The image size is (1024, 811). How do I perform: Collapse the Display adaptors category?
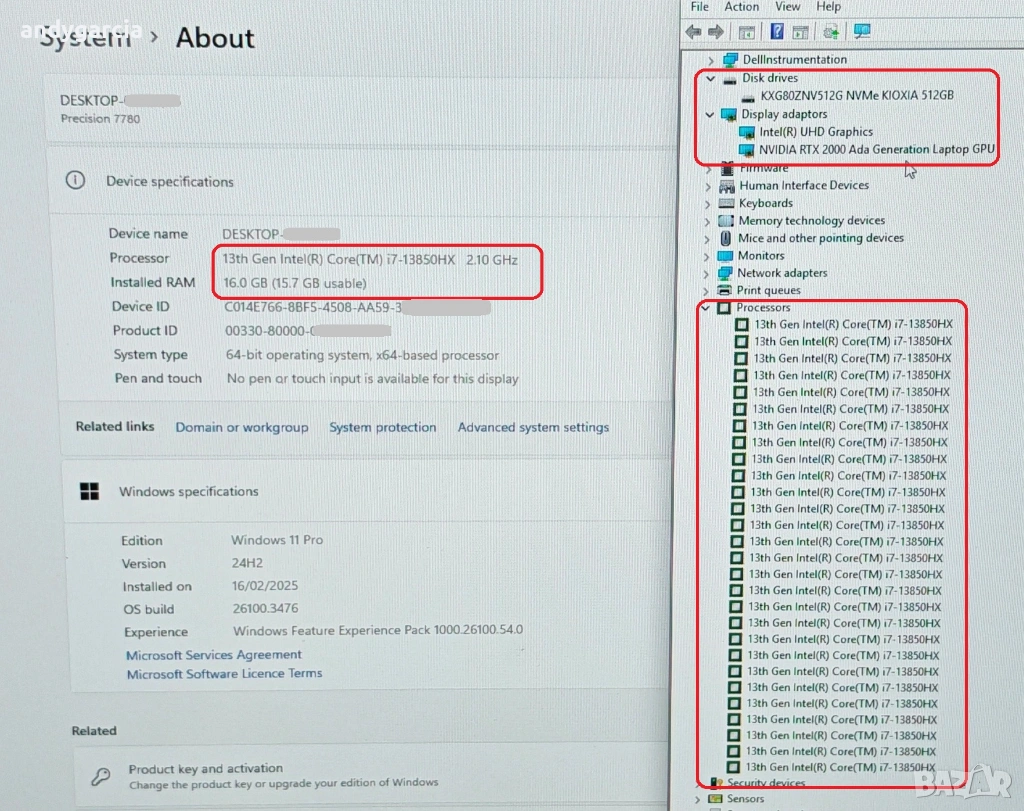coord(710,114)
